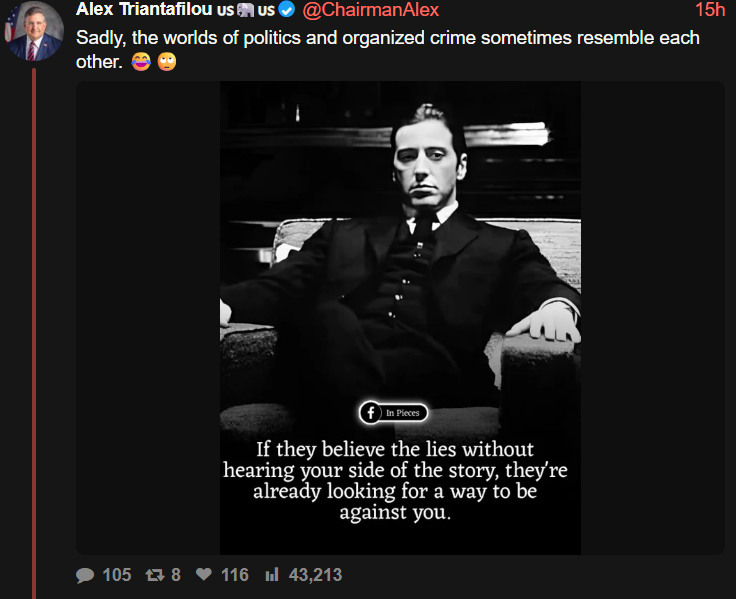The height and width of the screenshot is (599, 736).
Task: Click the retweet count of 8
Action: 176,575
